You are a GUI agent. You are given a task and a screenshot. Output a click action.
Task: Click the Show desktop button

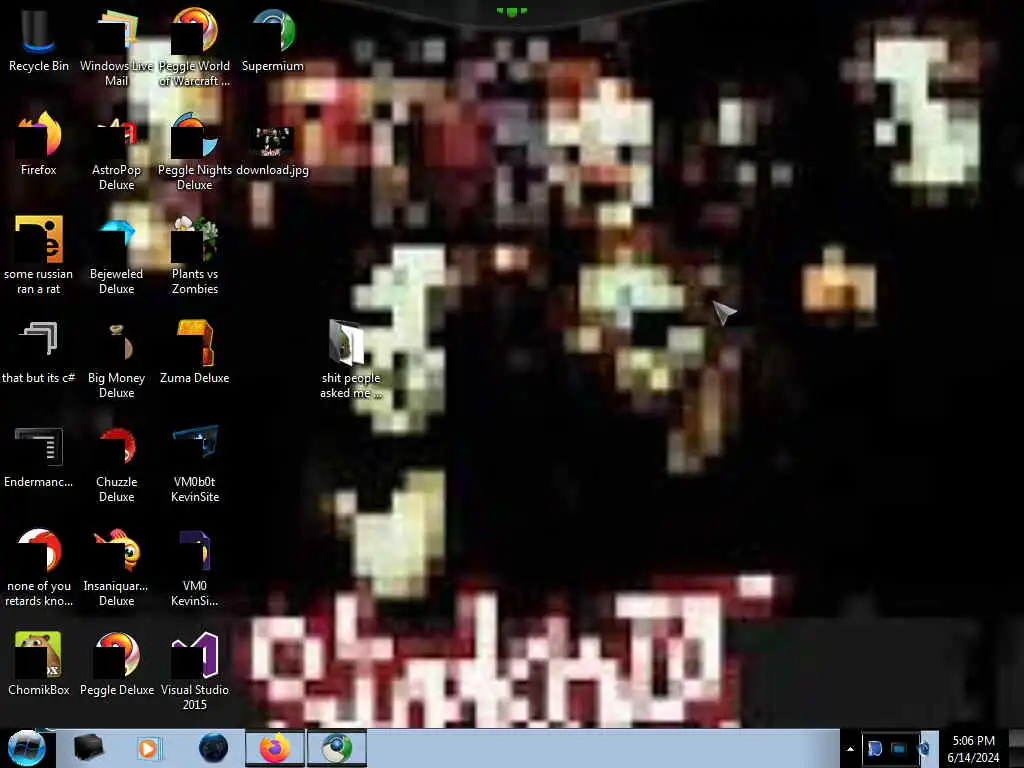[1016, 748]
